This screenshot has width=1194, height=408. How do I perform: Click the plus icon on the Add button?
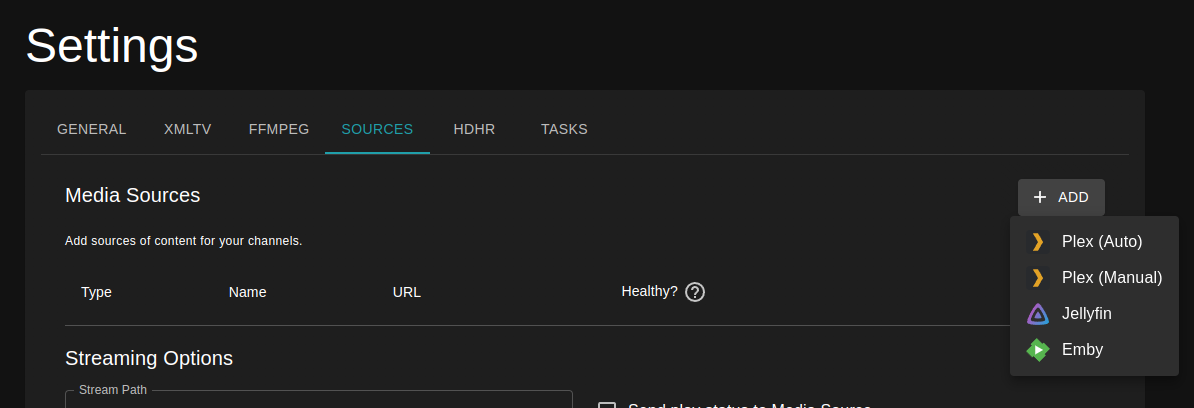click(1040, 197)
